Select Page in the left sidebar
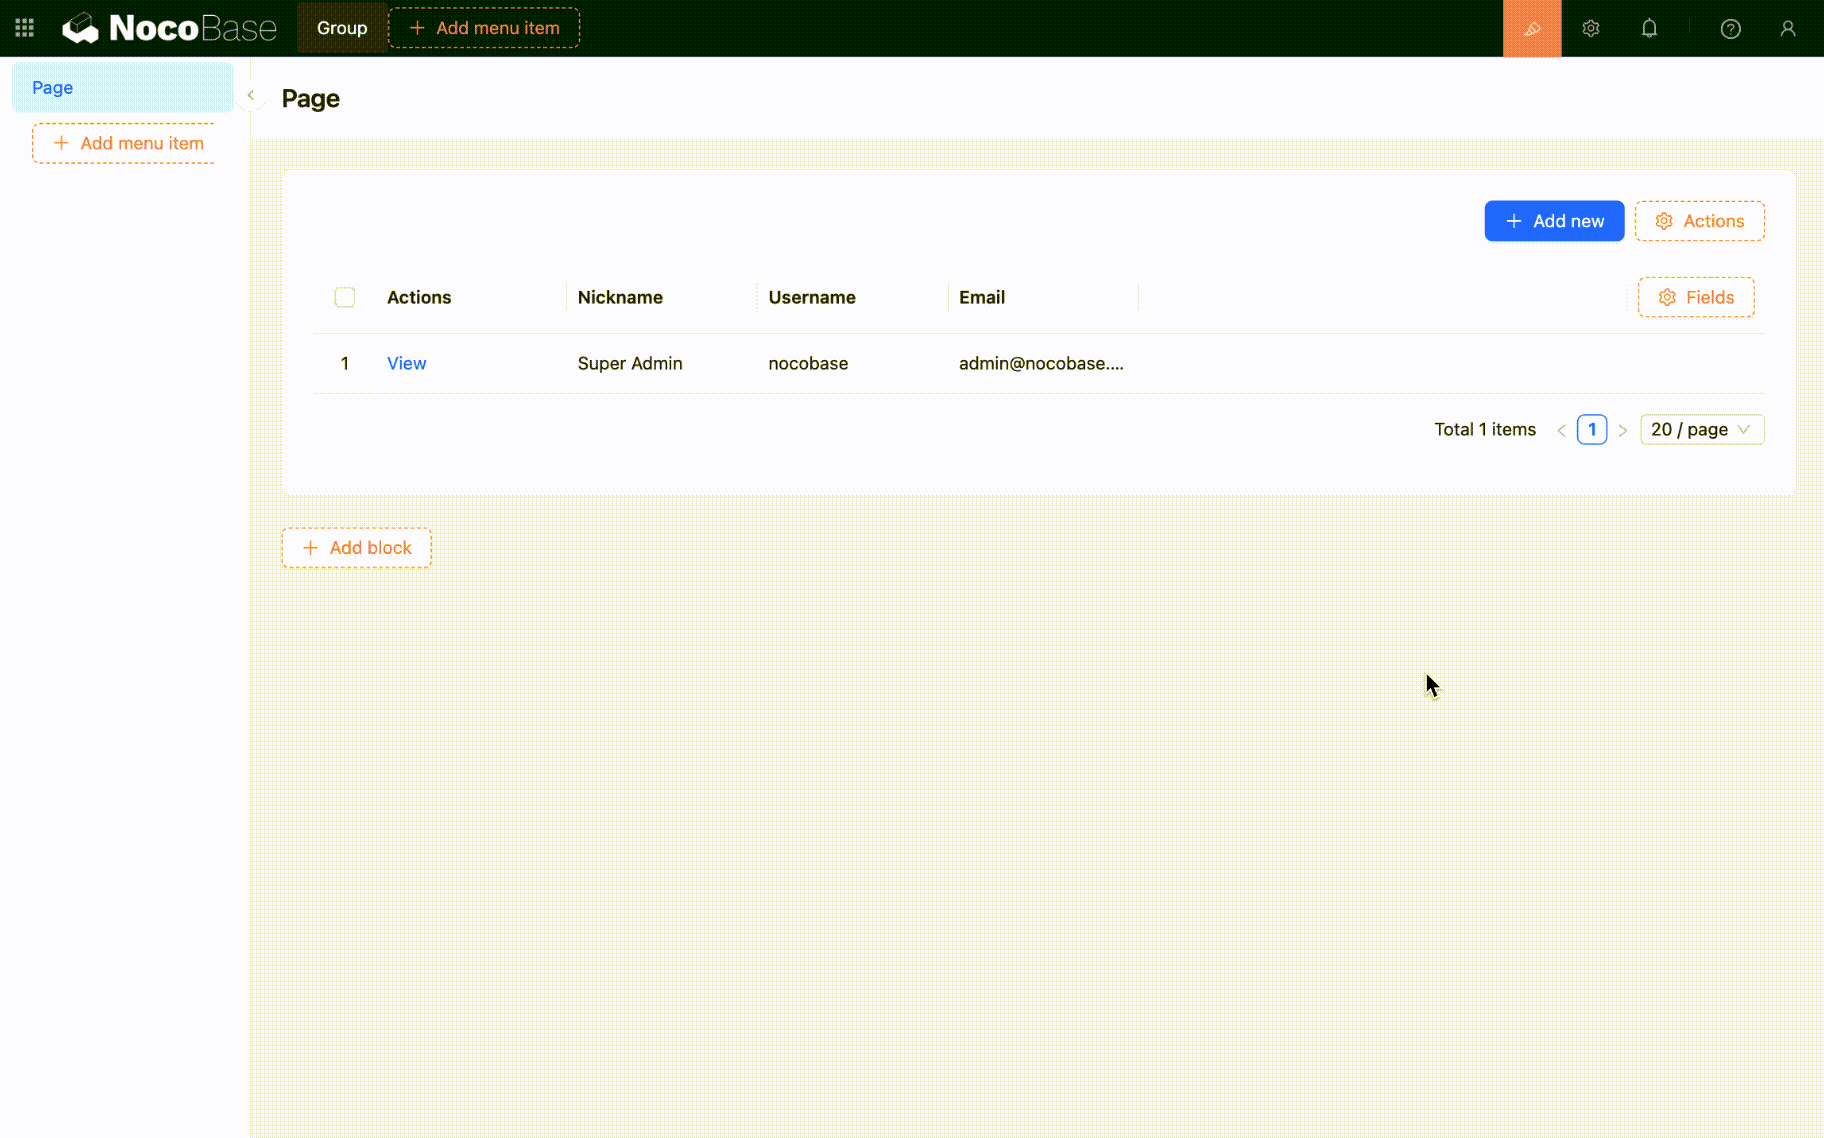 122,87
